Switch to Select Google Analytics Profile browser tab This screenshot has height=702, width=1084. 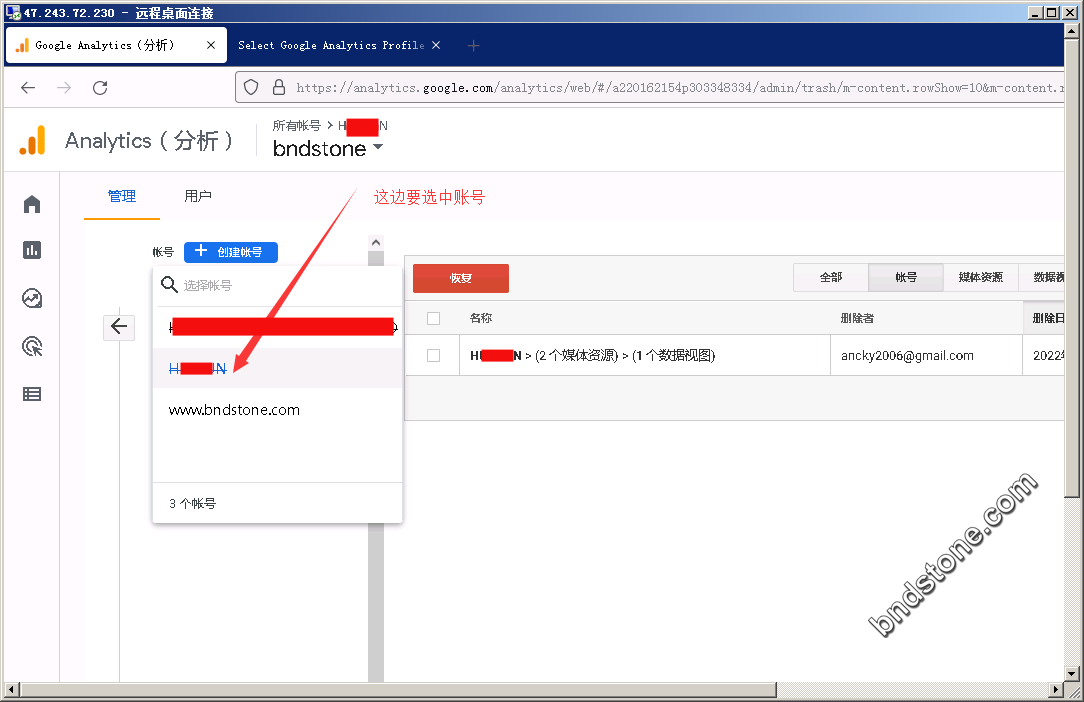pyautogui.click(x=339, y=46)
